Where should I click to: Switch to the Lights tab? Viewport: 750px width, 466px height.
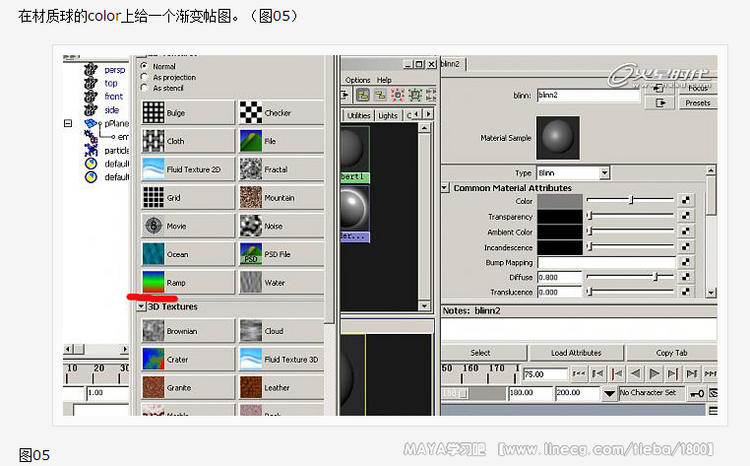pos(388,115)
